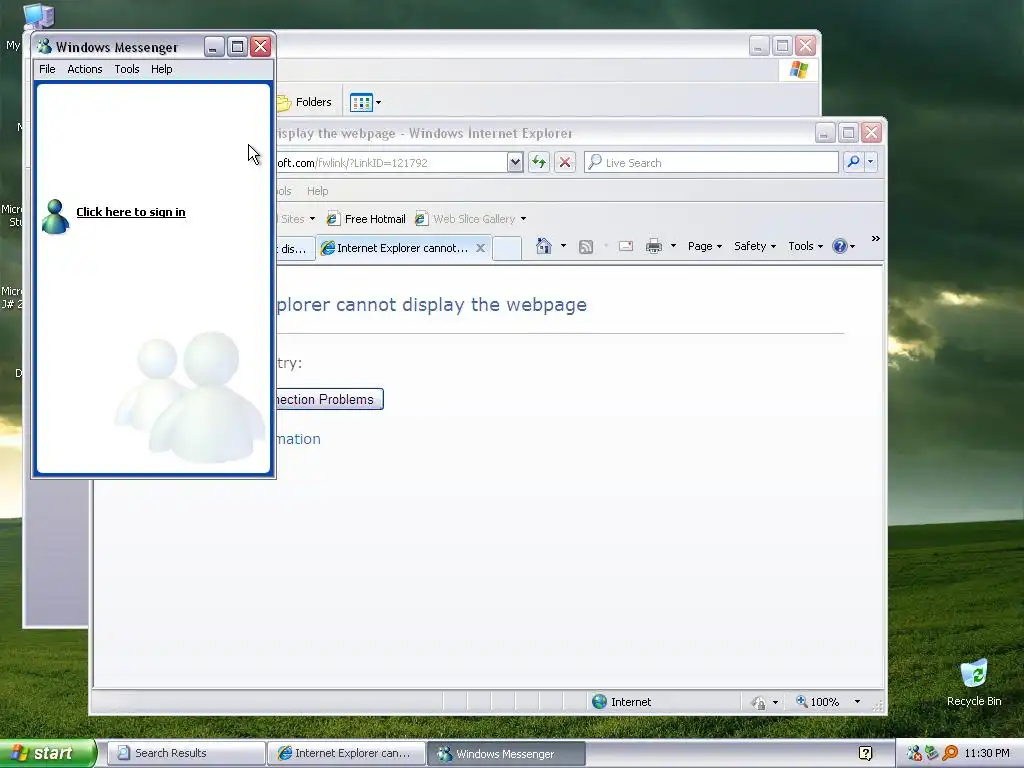This screenshot has height=768, width=1024.
Task: Switch to Internet Explorer taskbar button
Action: pyautogui.click(x=346, y=754)
